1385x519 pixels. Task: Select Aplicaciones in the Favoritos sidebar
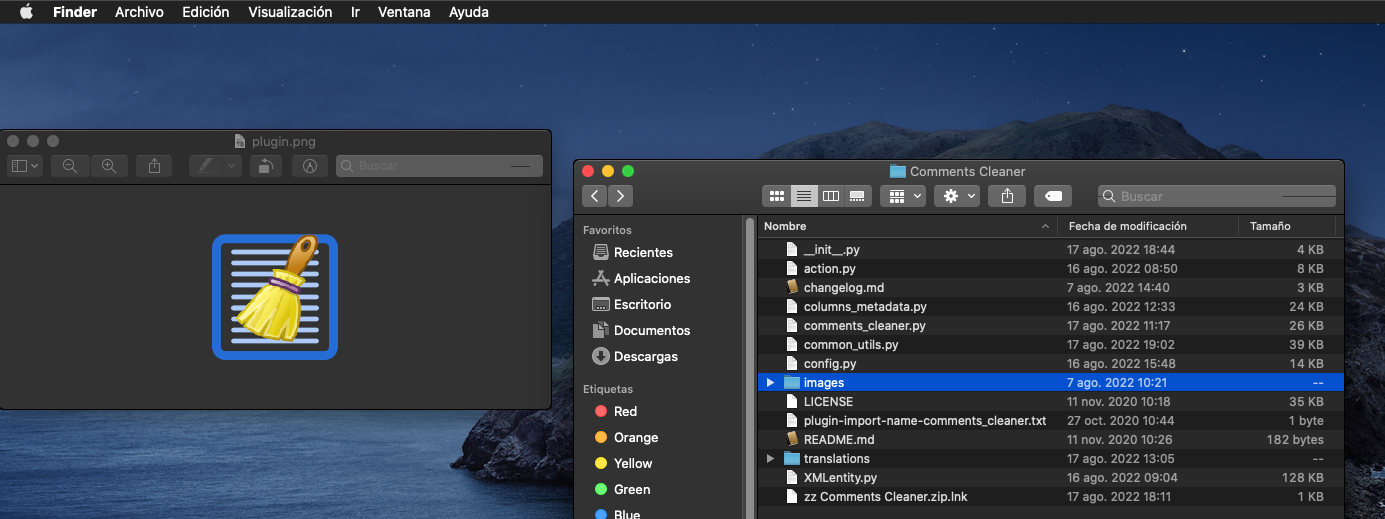coord(651,278)
